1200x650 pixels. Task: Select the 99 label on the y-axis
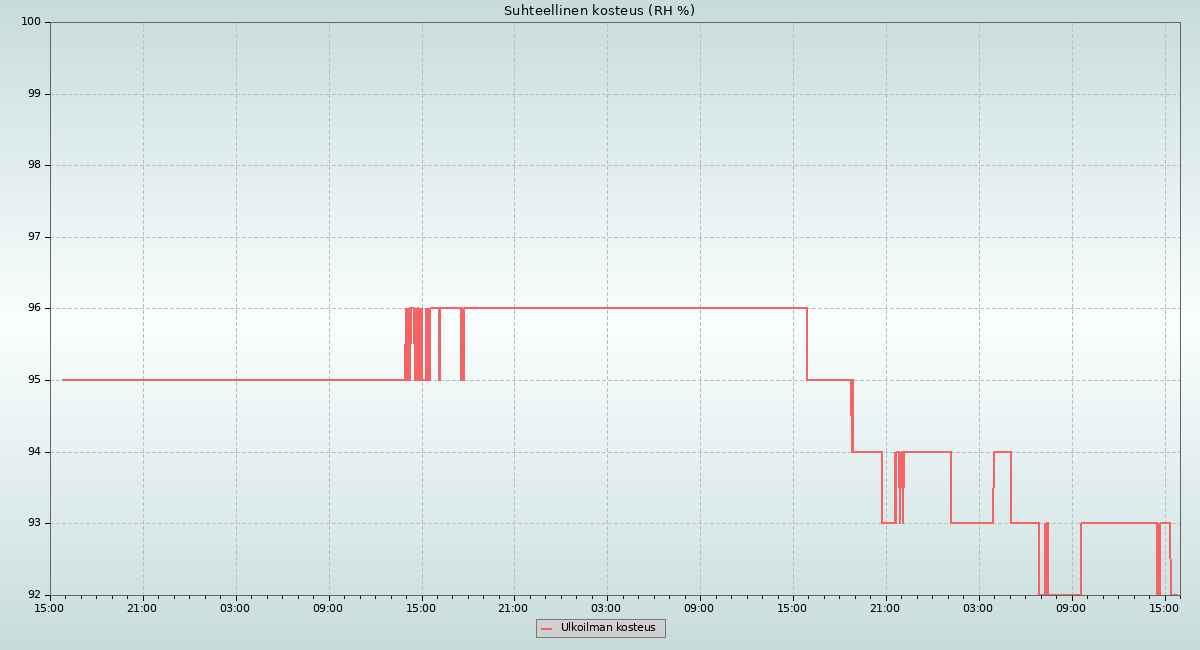coord(34,94)
